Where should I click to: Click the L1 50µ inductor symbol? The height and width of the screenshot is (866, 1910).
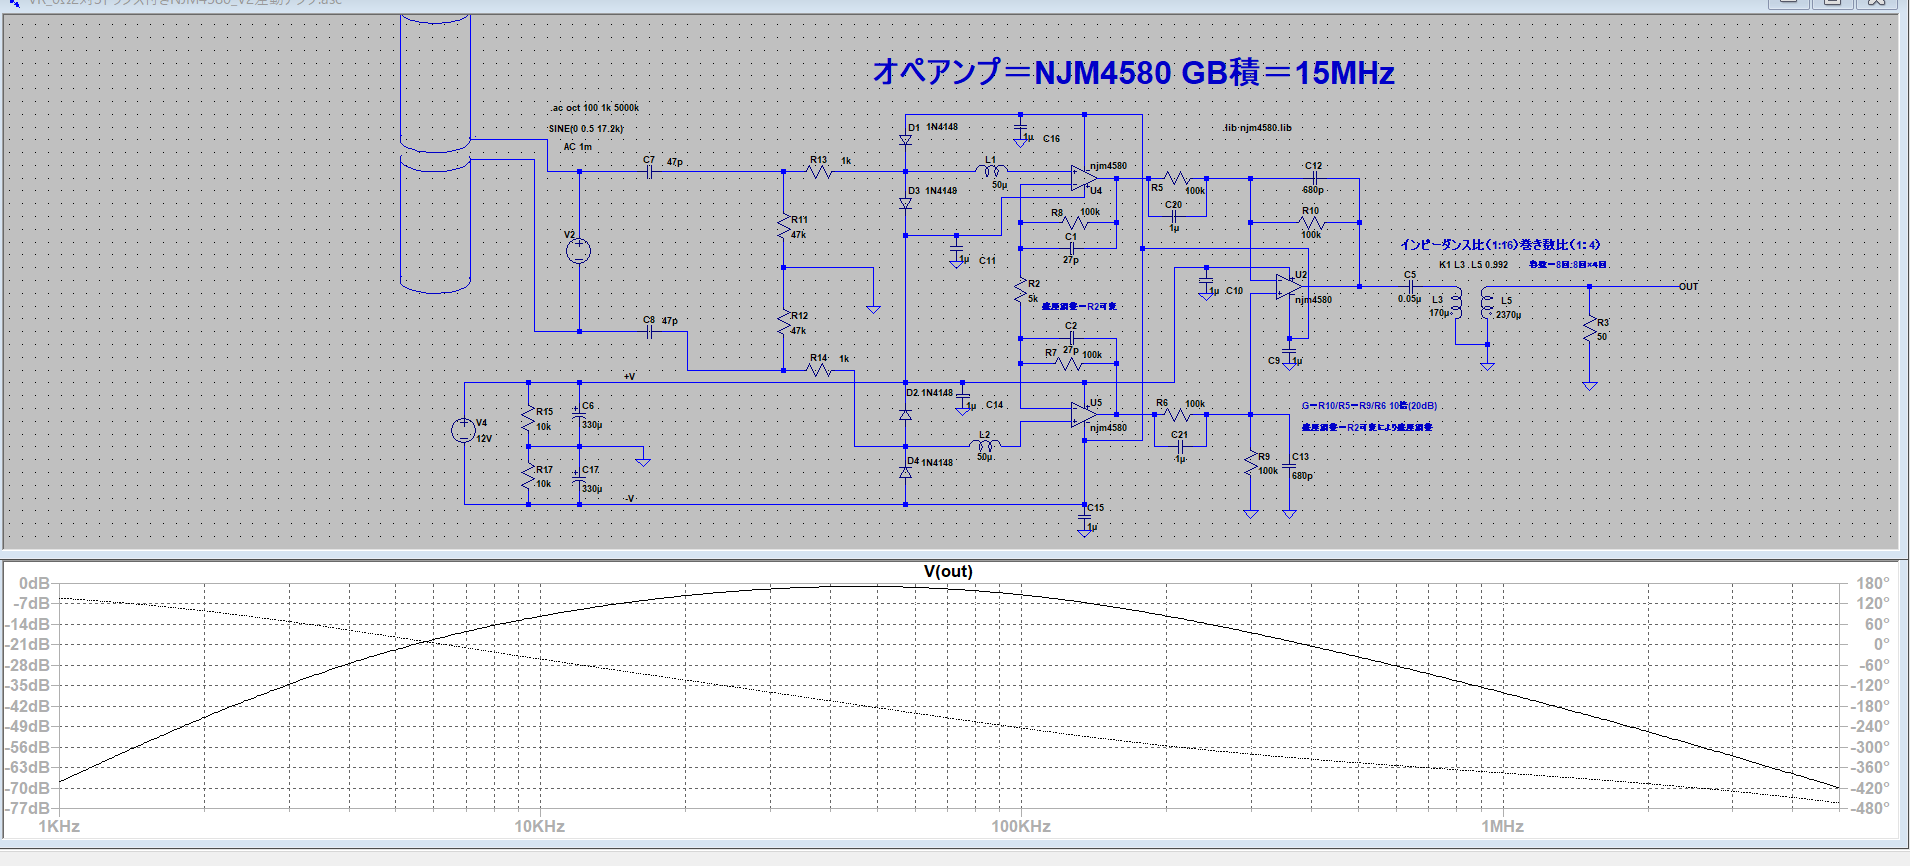tap(990, 171)
